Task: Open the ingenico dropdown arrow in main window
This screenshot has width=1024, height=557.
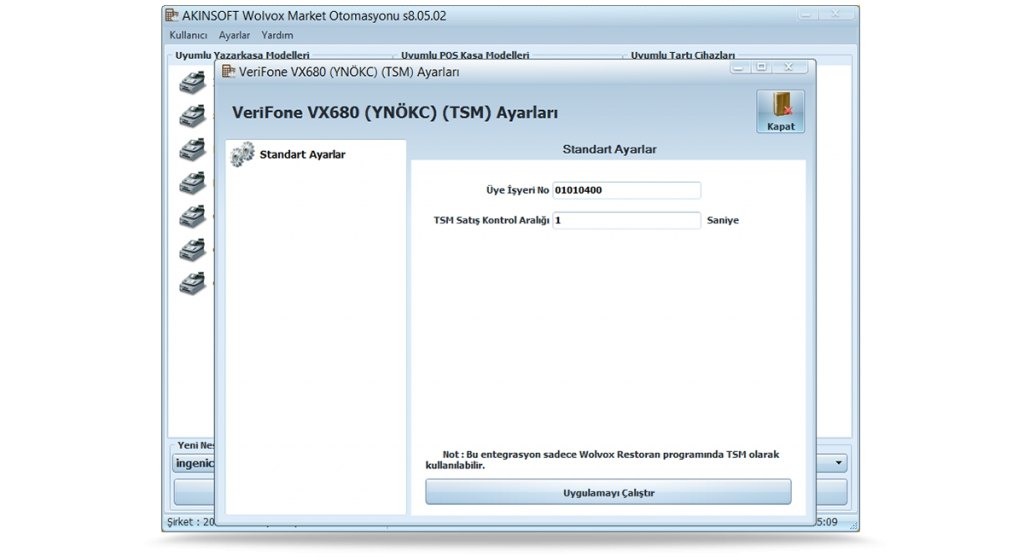Action: pos(839,463)
